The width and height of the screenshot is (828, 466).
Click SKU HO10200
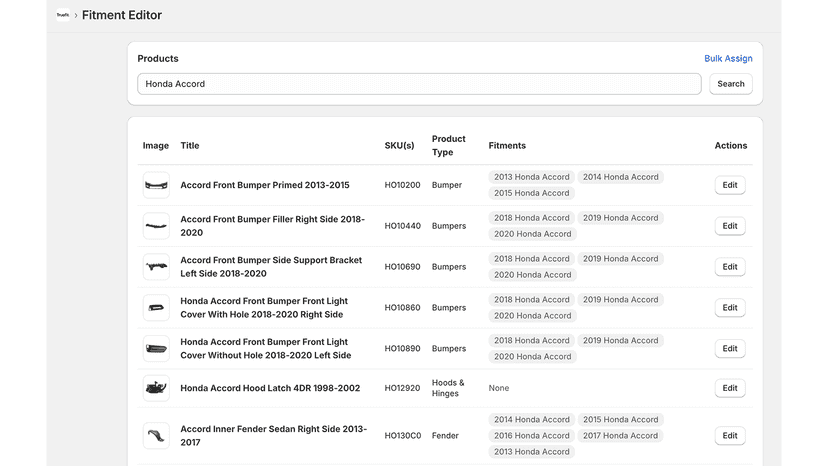click(402, 185)
